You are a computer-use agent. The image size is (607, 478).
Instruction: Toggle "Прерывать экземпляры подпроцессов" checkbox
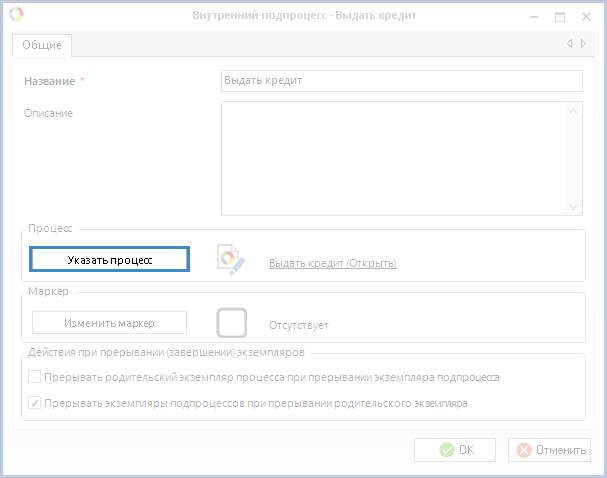pos(35,404)
